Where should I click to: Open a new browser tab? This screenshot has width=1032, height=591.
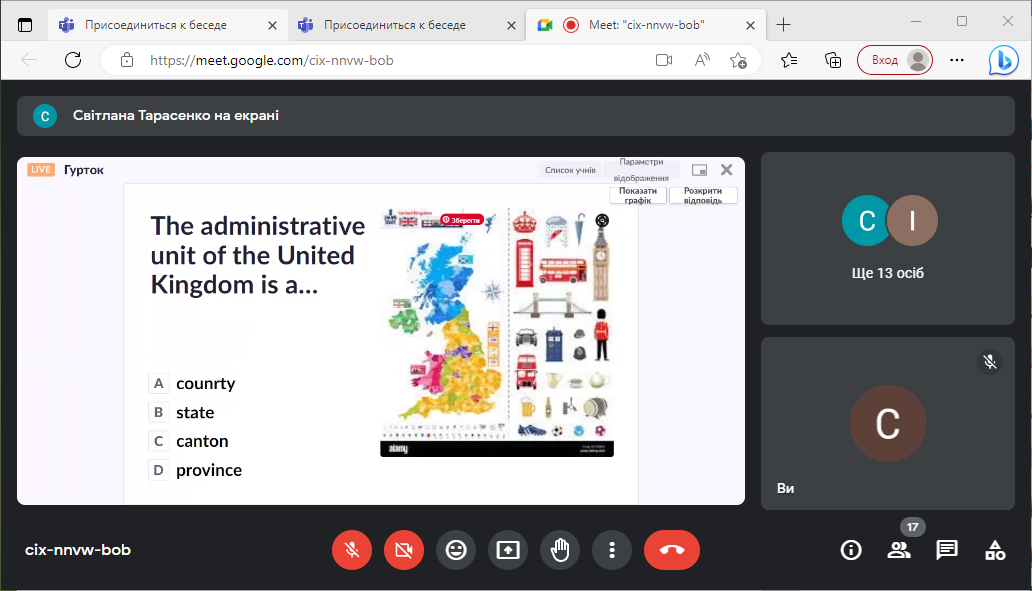pyautogui.click(x=784, y=25)
